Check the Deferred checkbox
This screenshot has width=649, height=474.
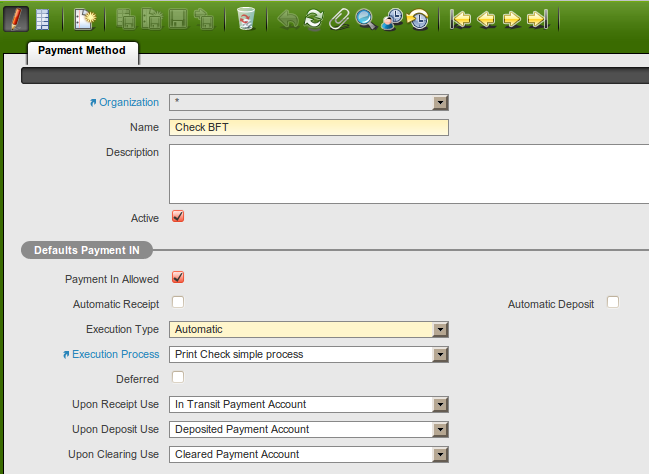178,377
